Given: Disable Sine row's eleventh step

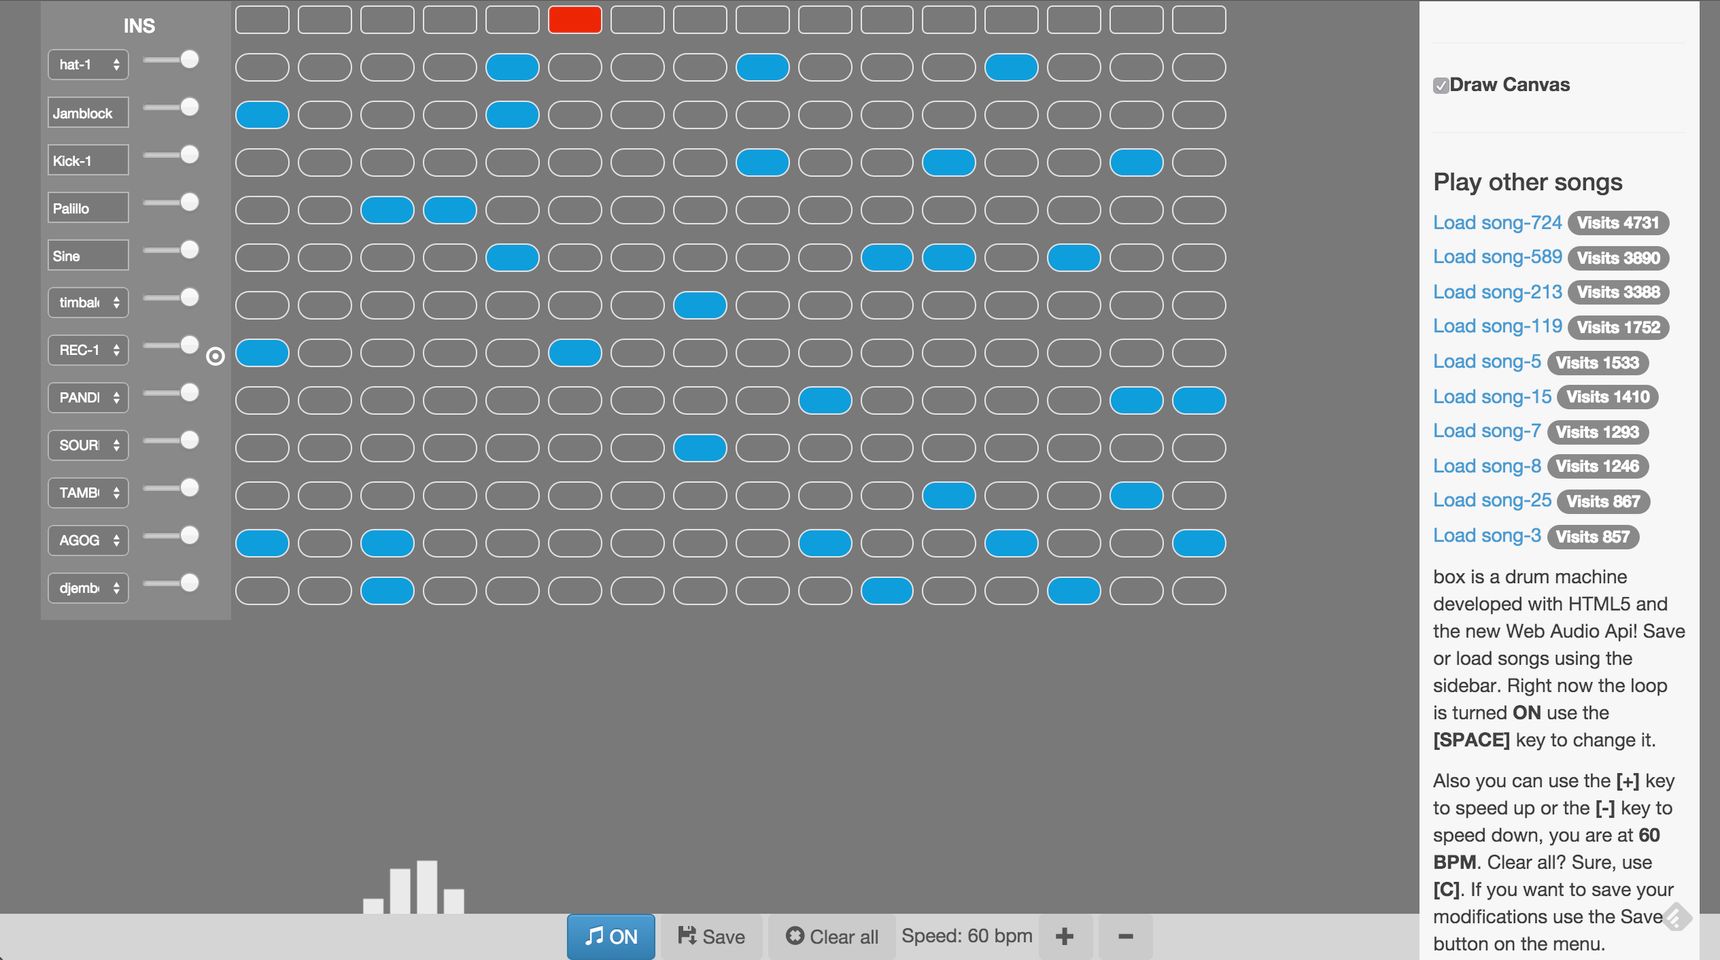Looking at the screenshot, I should (x=887, y=258).
